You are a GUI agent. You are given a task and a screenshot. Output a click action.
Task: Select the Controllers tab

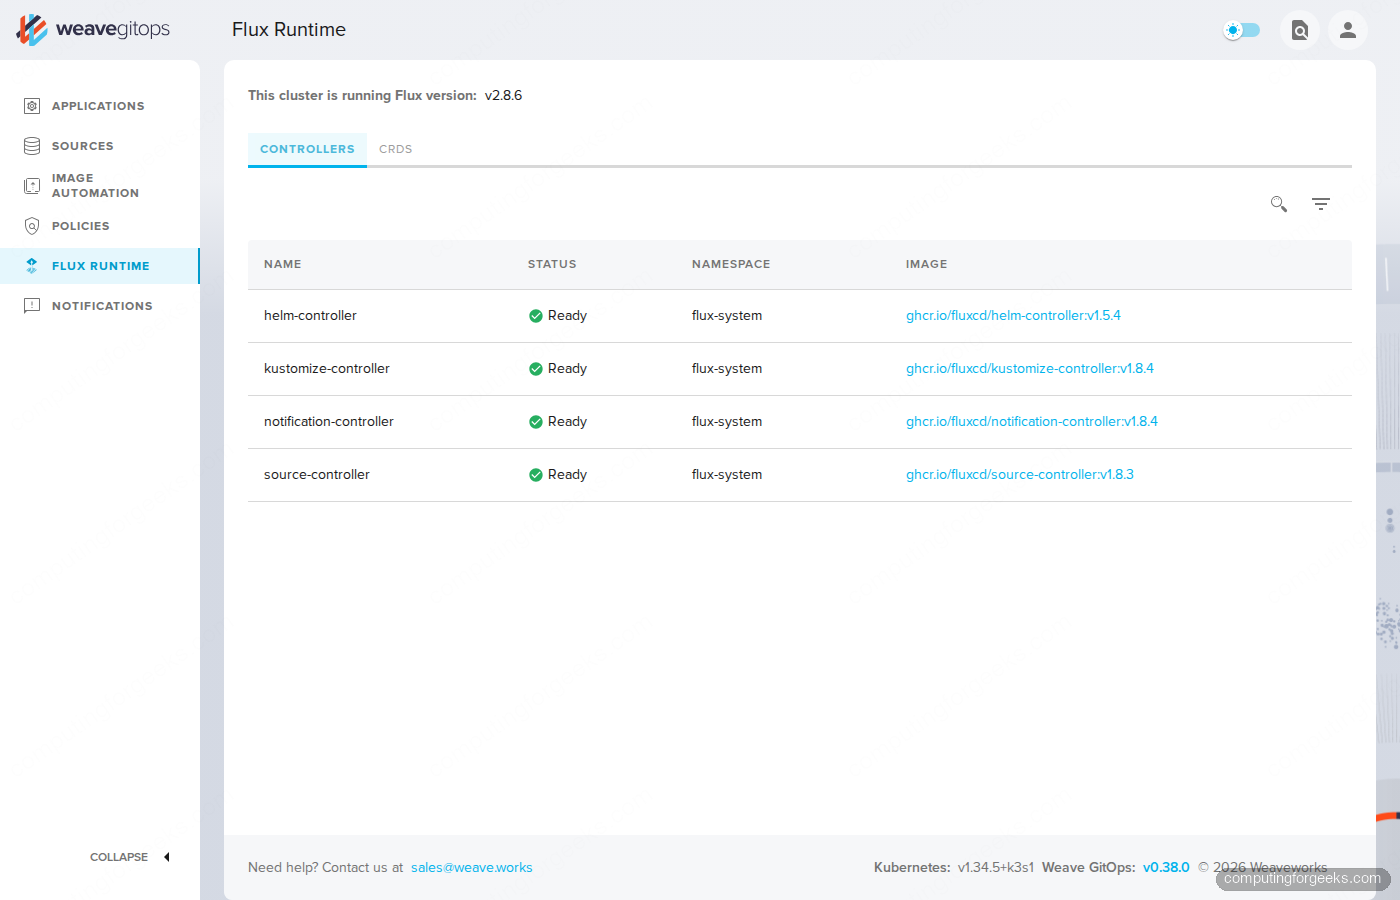307,149
